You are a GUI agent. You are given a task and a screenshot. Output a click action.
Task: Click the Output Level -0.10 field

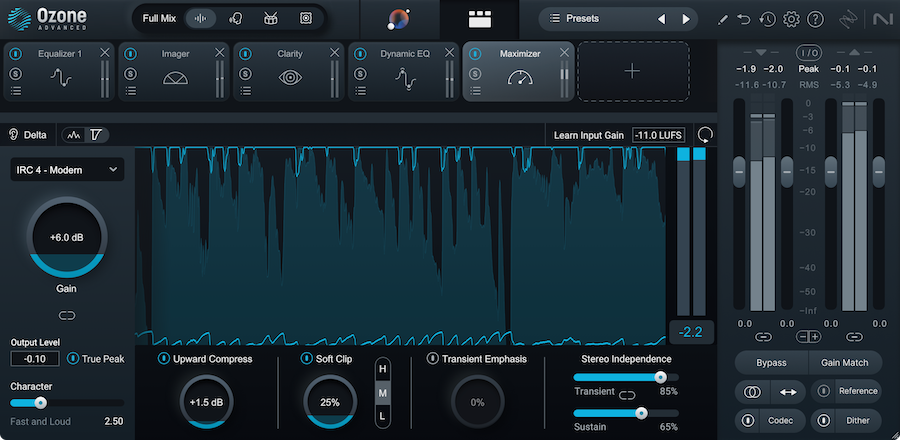[35, 359]
